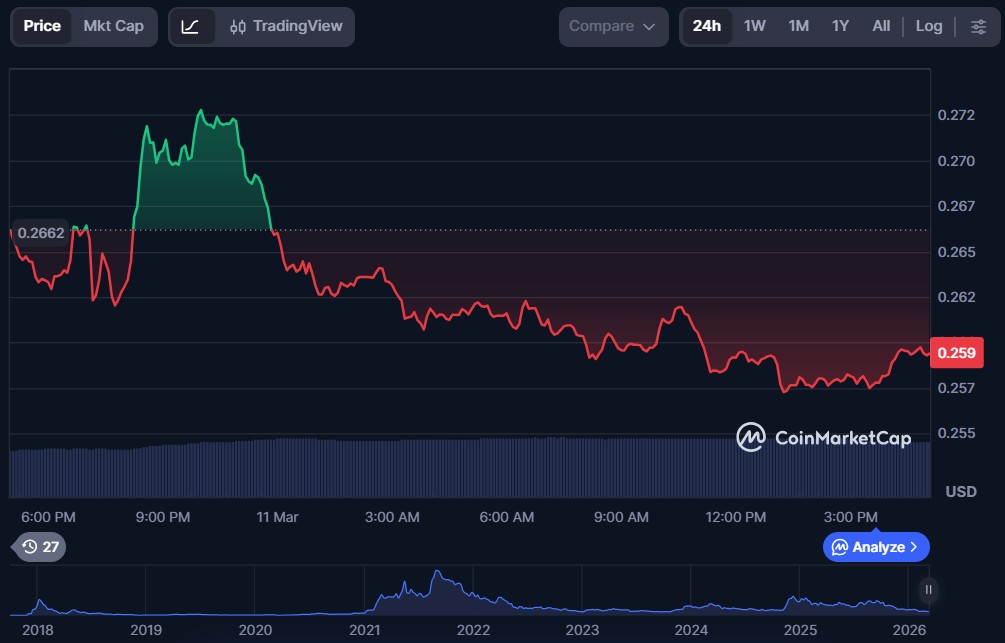Switch to Mkt Cap view
The width and height of the screenshot is (1005, 643).
(x=113, y=26)
